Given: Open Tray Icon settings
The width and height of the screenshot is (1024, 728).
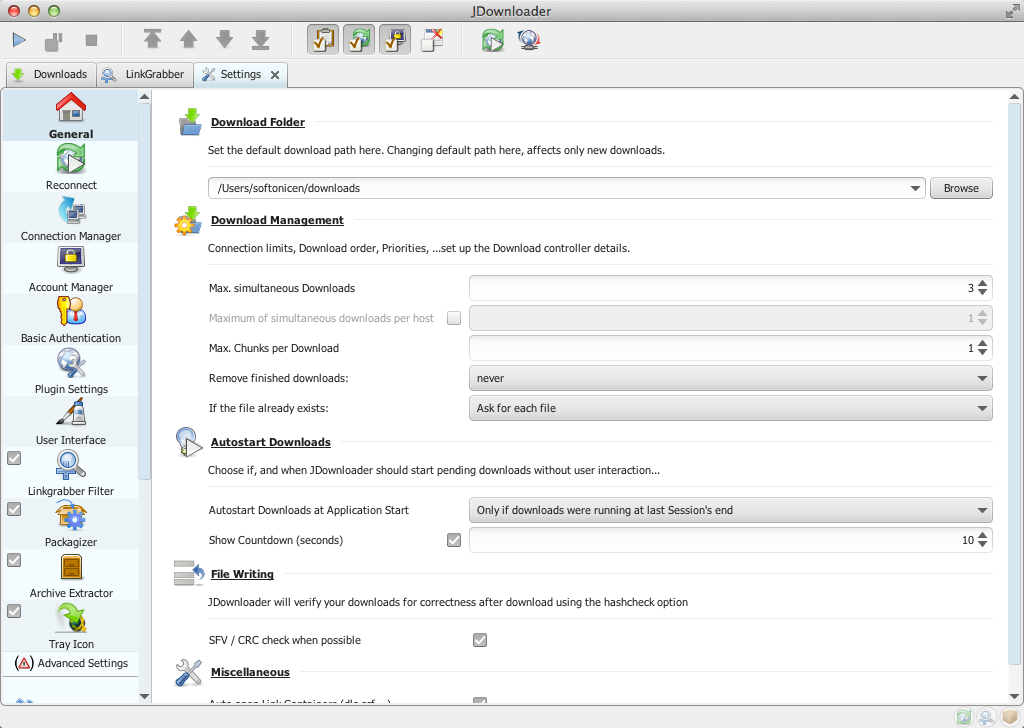Looking at the screenshot, I should pyautogui.click(x=71, y=625).
